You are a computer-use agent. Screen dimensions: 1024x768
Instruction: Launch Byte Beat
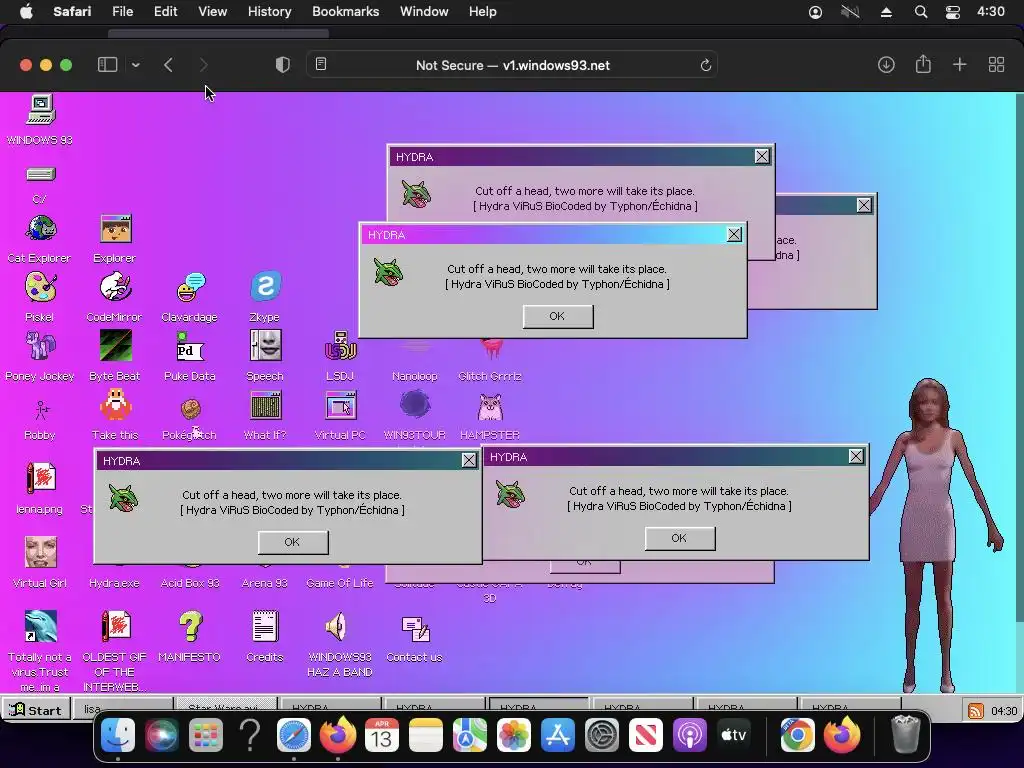116,346
